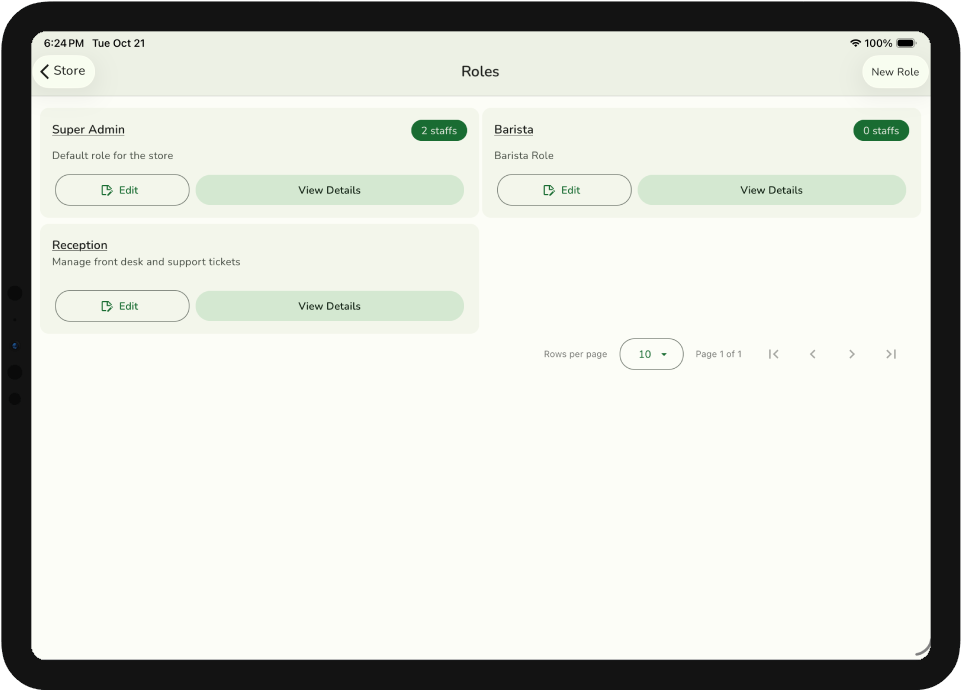This screenshot has height=690, width=962.
Task: Edit the Barista role
Action: [564, 190]
